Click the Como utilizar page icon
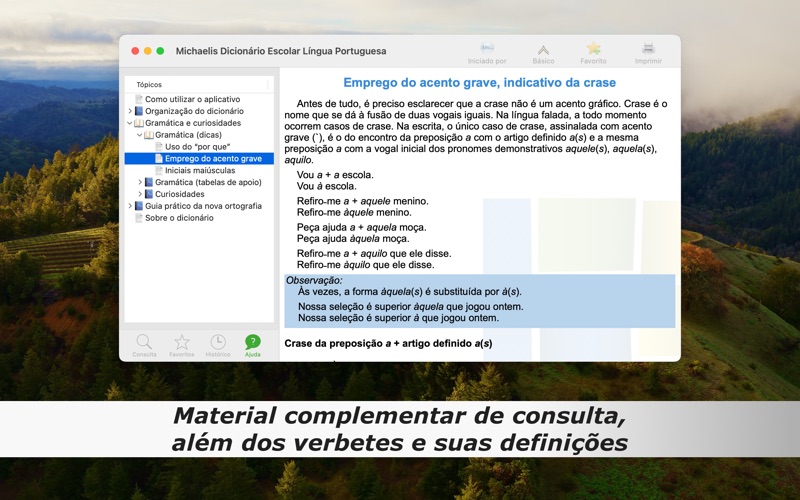800x500 pixels. point(139,99)
